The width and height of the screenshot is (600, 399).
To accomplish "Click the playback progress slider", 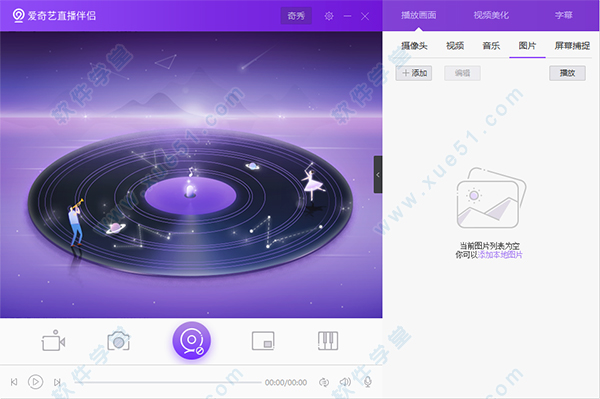I will coord(168,382).
